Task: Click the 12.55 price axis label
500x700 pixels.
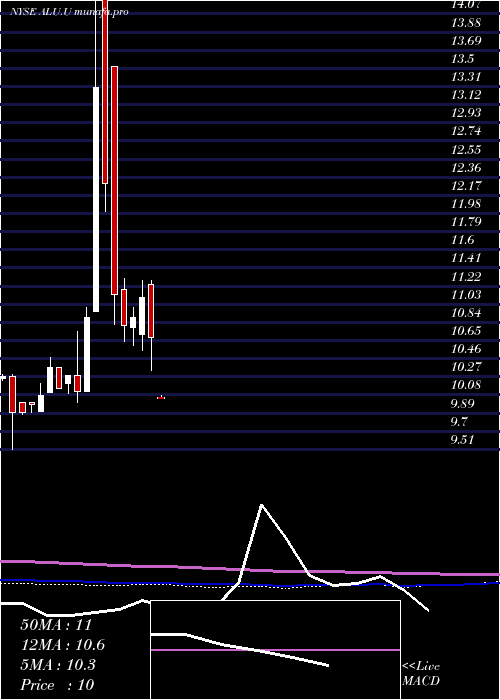Action: [466, 149]
